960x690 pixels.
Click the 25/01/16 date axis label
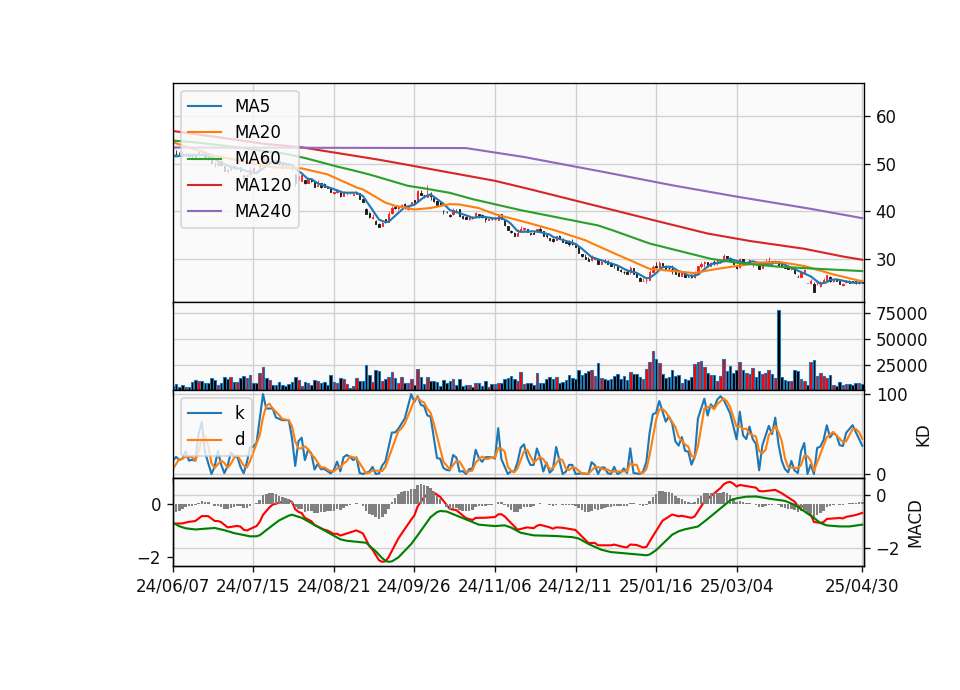pyautogui.click(x=656, y=586)
